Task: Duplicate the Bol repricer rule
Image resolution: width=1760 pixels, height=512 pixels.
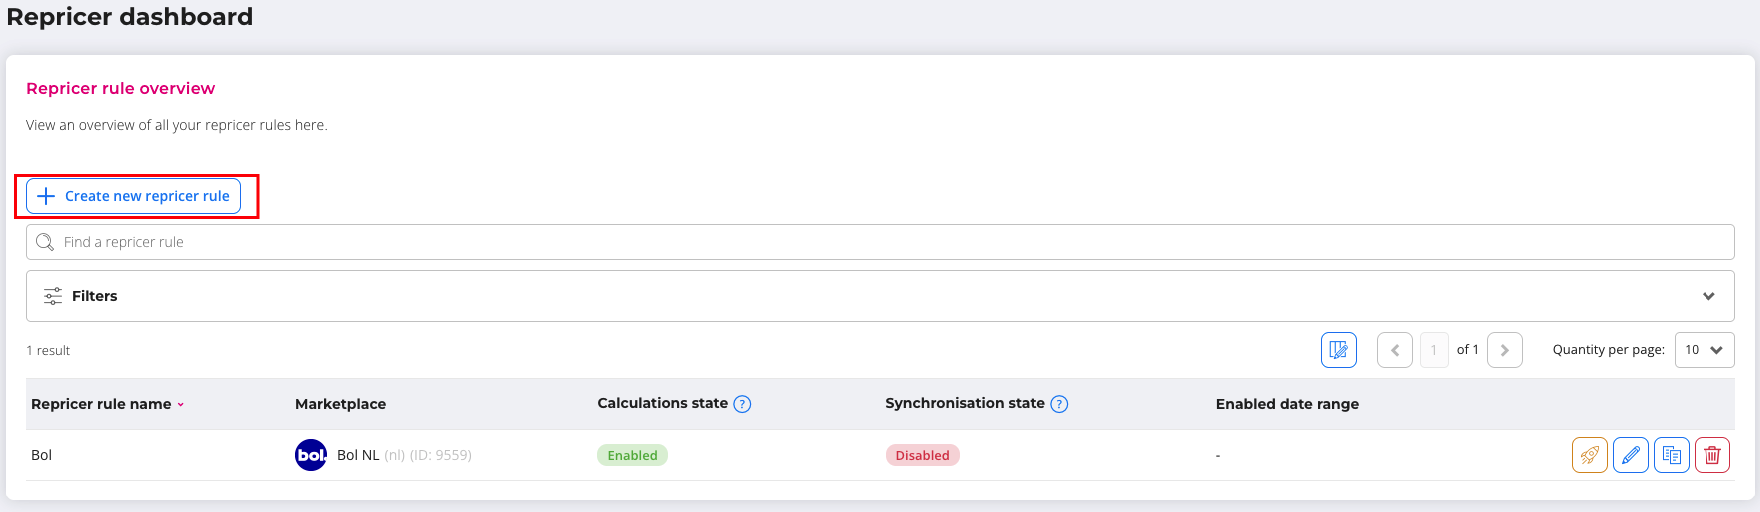Action: pos(1671,455)
